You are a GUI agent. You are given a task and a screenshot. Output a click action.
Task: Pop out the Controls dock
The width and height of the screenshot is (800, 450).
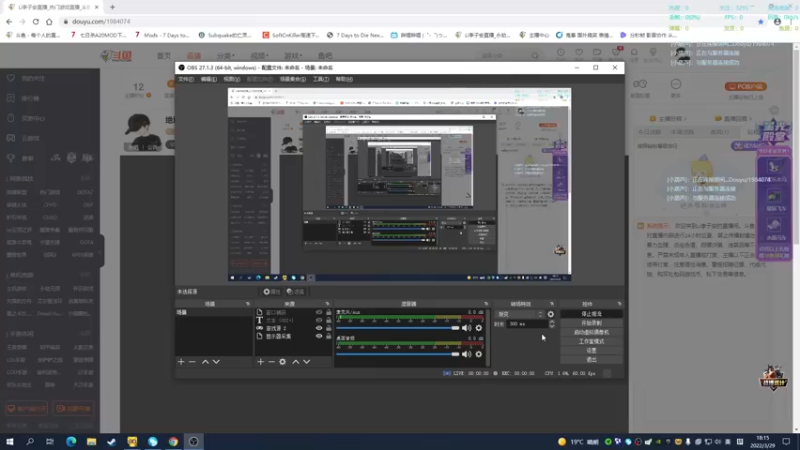[x=619, y=304]
